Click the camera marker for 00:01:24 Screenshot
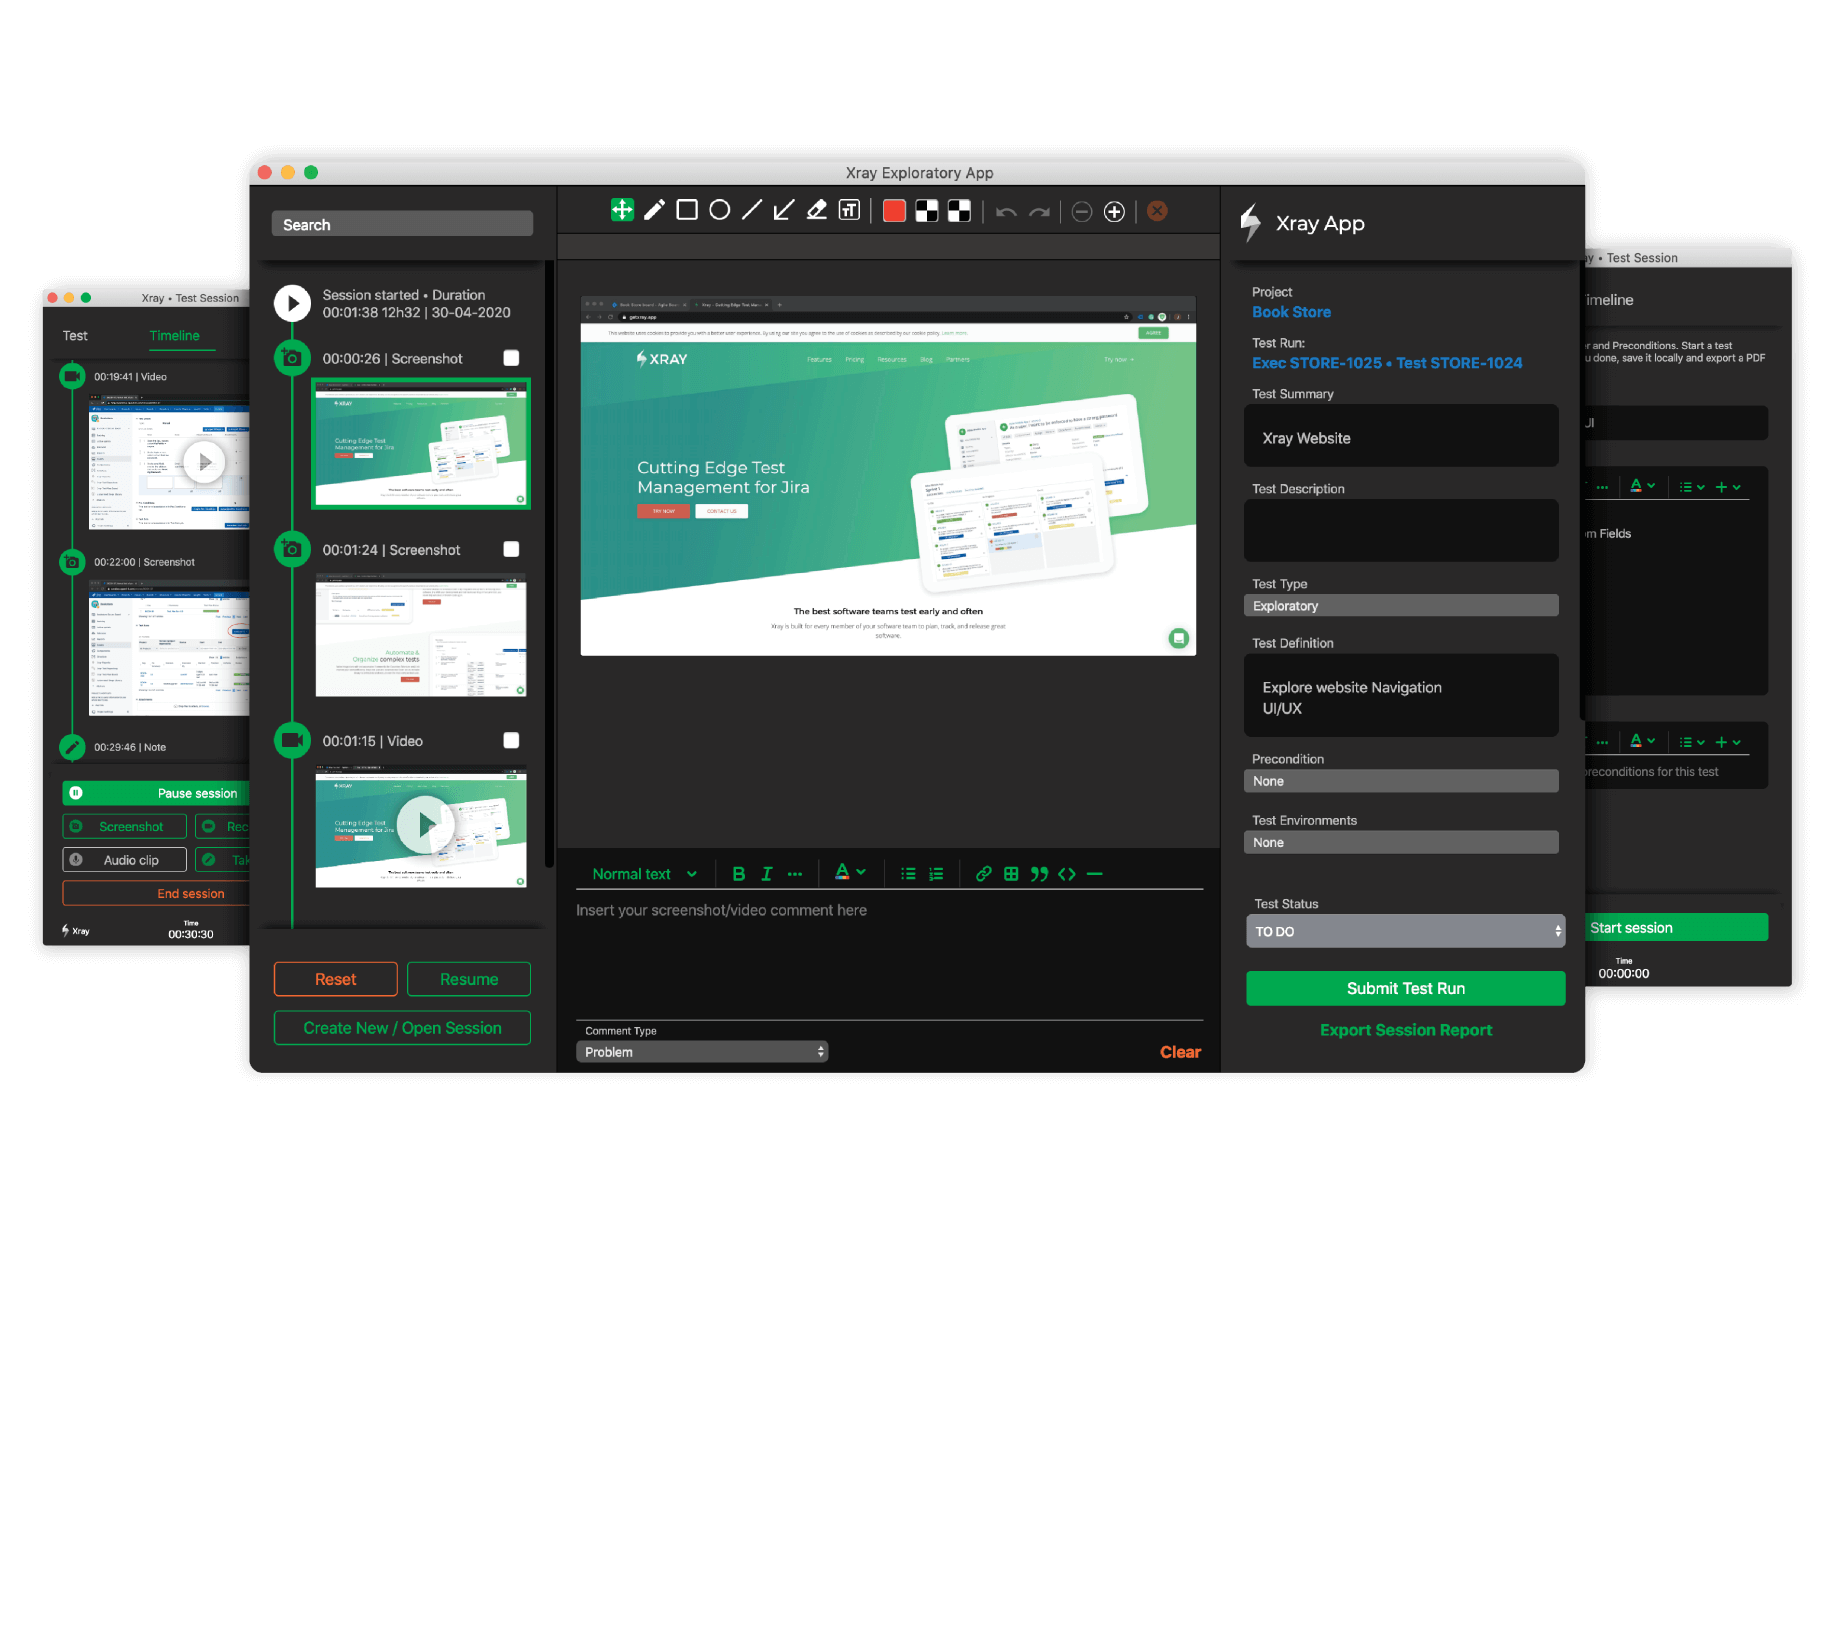1828x1632 pixels. (x=292, y=549)
